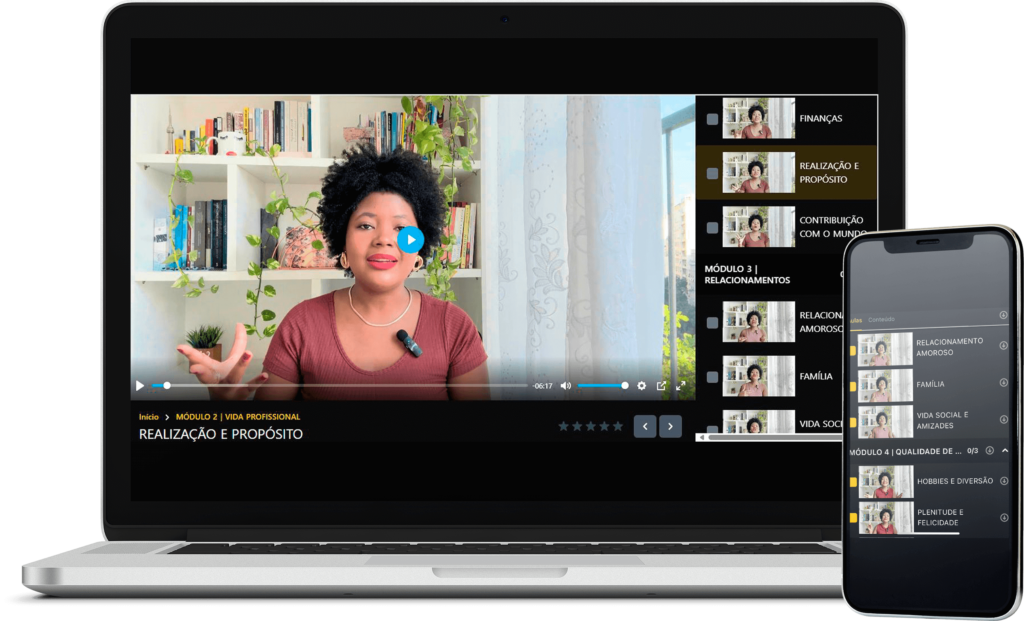1024x621 pixels.
Task: Adjust the video volume slider
Action: pyautogui.click(x=602, y=386)
